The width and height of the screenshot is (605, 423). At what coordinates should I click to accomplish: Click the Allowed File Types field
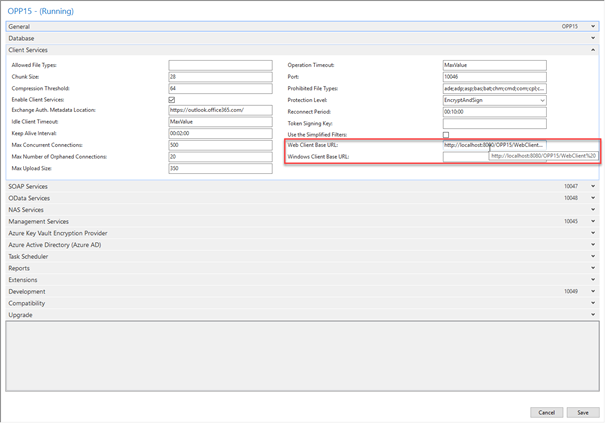coord(220,65)
